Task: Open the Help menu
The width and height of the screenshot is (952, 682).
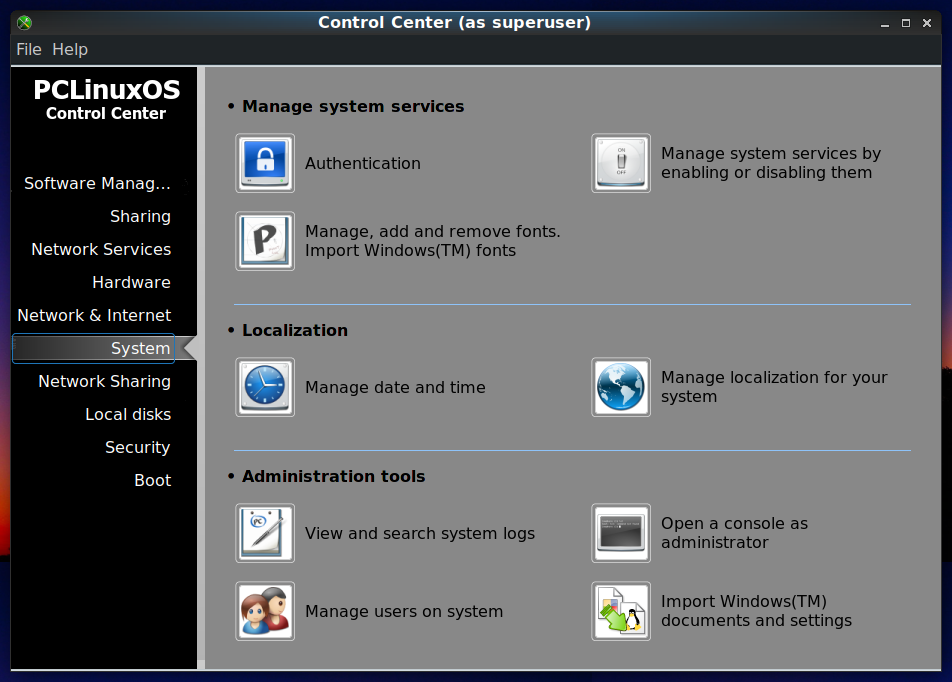Action: tap(70, 49)
